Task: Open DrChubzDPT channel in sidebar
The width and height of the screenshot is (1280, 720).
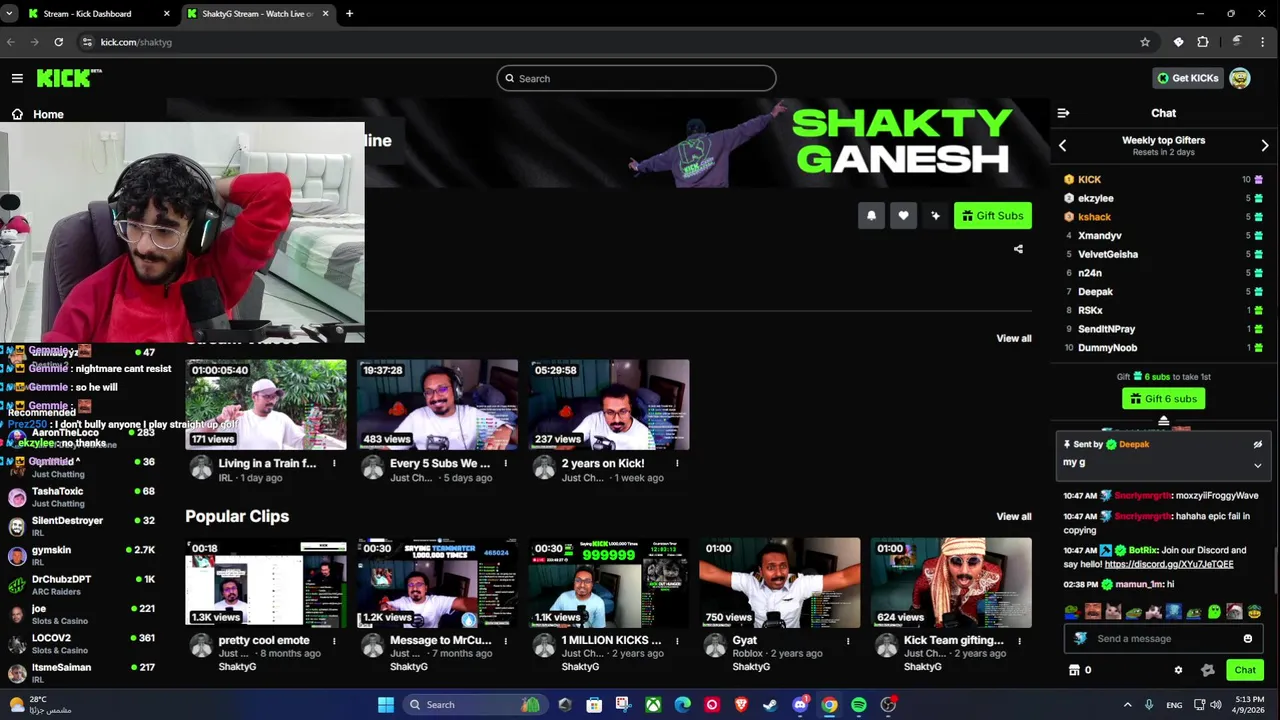Action: click(83, 585)
